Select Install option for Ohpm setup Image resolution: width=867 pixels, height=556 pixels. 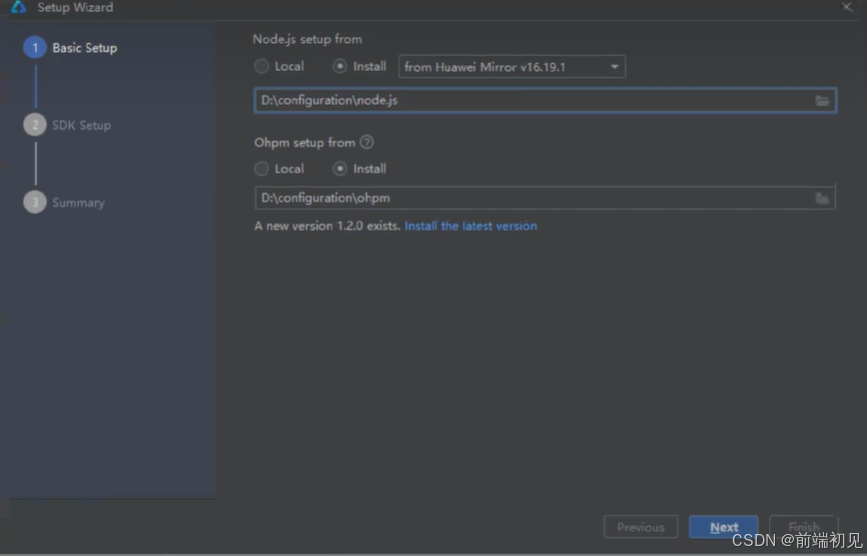coord(359,169)
